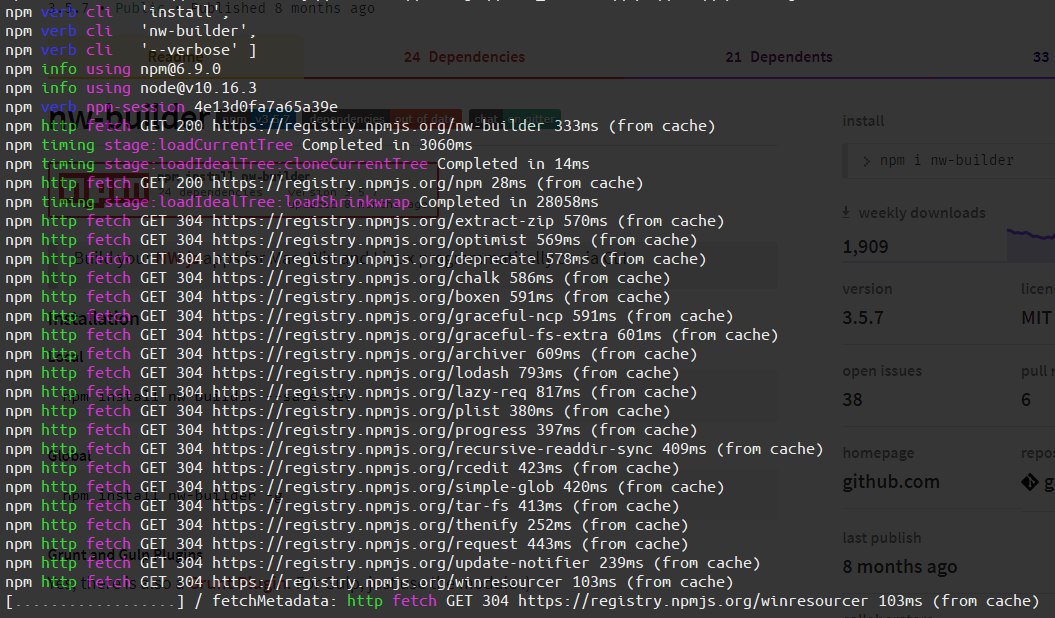Click the thenify registry fetch line
Screen dimensions: 1055x618
[x=347, y=525]
